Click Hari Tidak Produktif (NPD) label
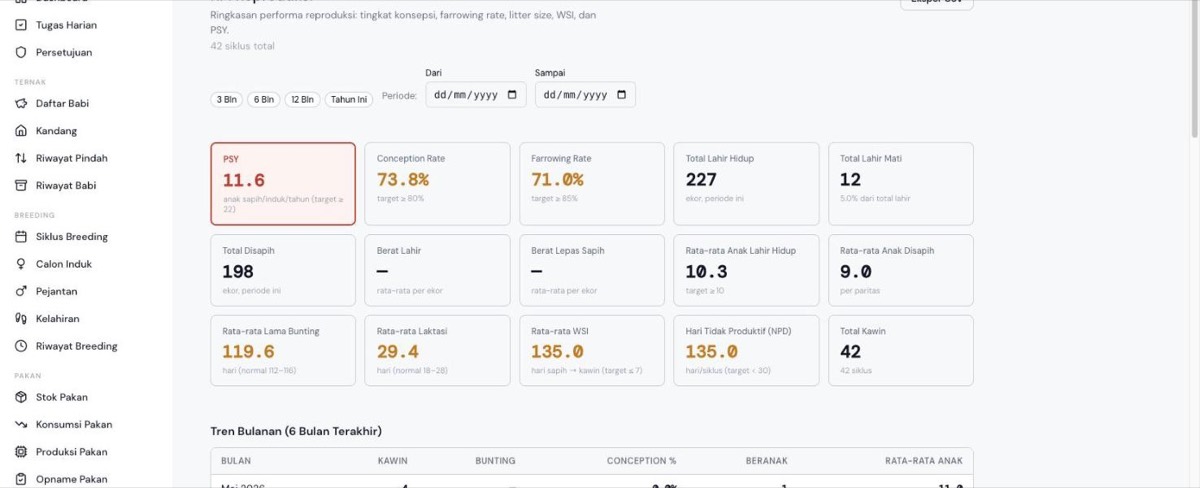The width and height of the screenshot is (1200, 488). pos(738,331)
